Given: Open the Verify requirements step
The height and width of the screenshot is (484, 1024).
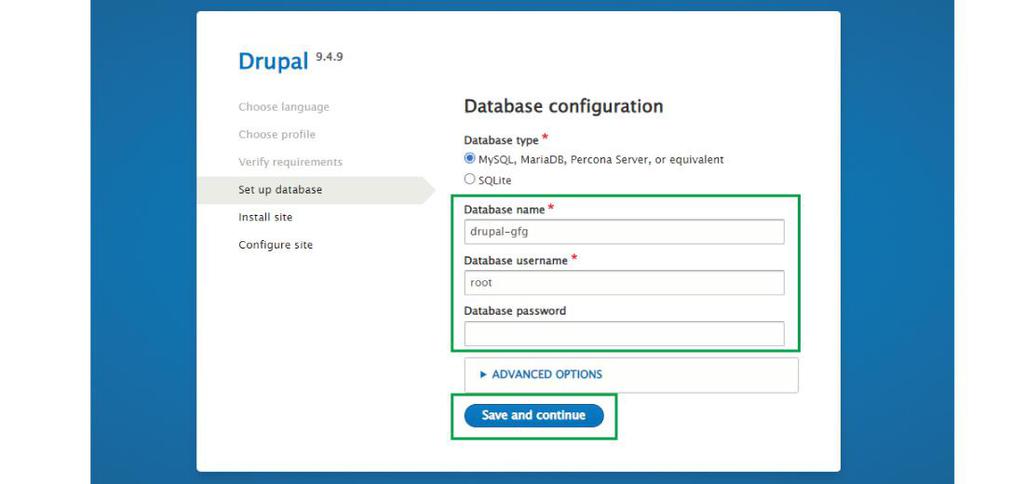Looking at the screenshot, I should [290, 162].
